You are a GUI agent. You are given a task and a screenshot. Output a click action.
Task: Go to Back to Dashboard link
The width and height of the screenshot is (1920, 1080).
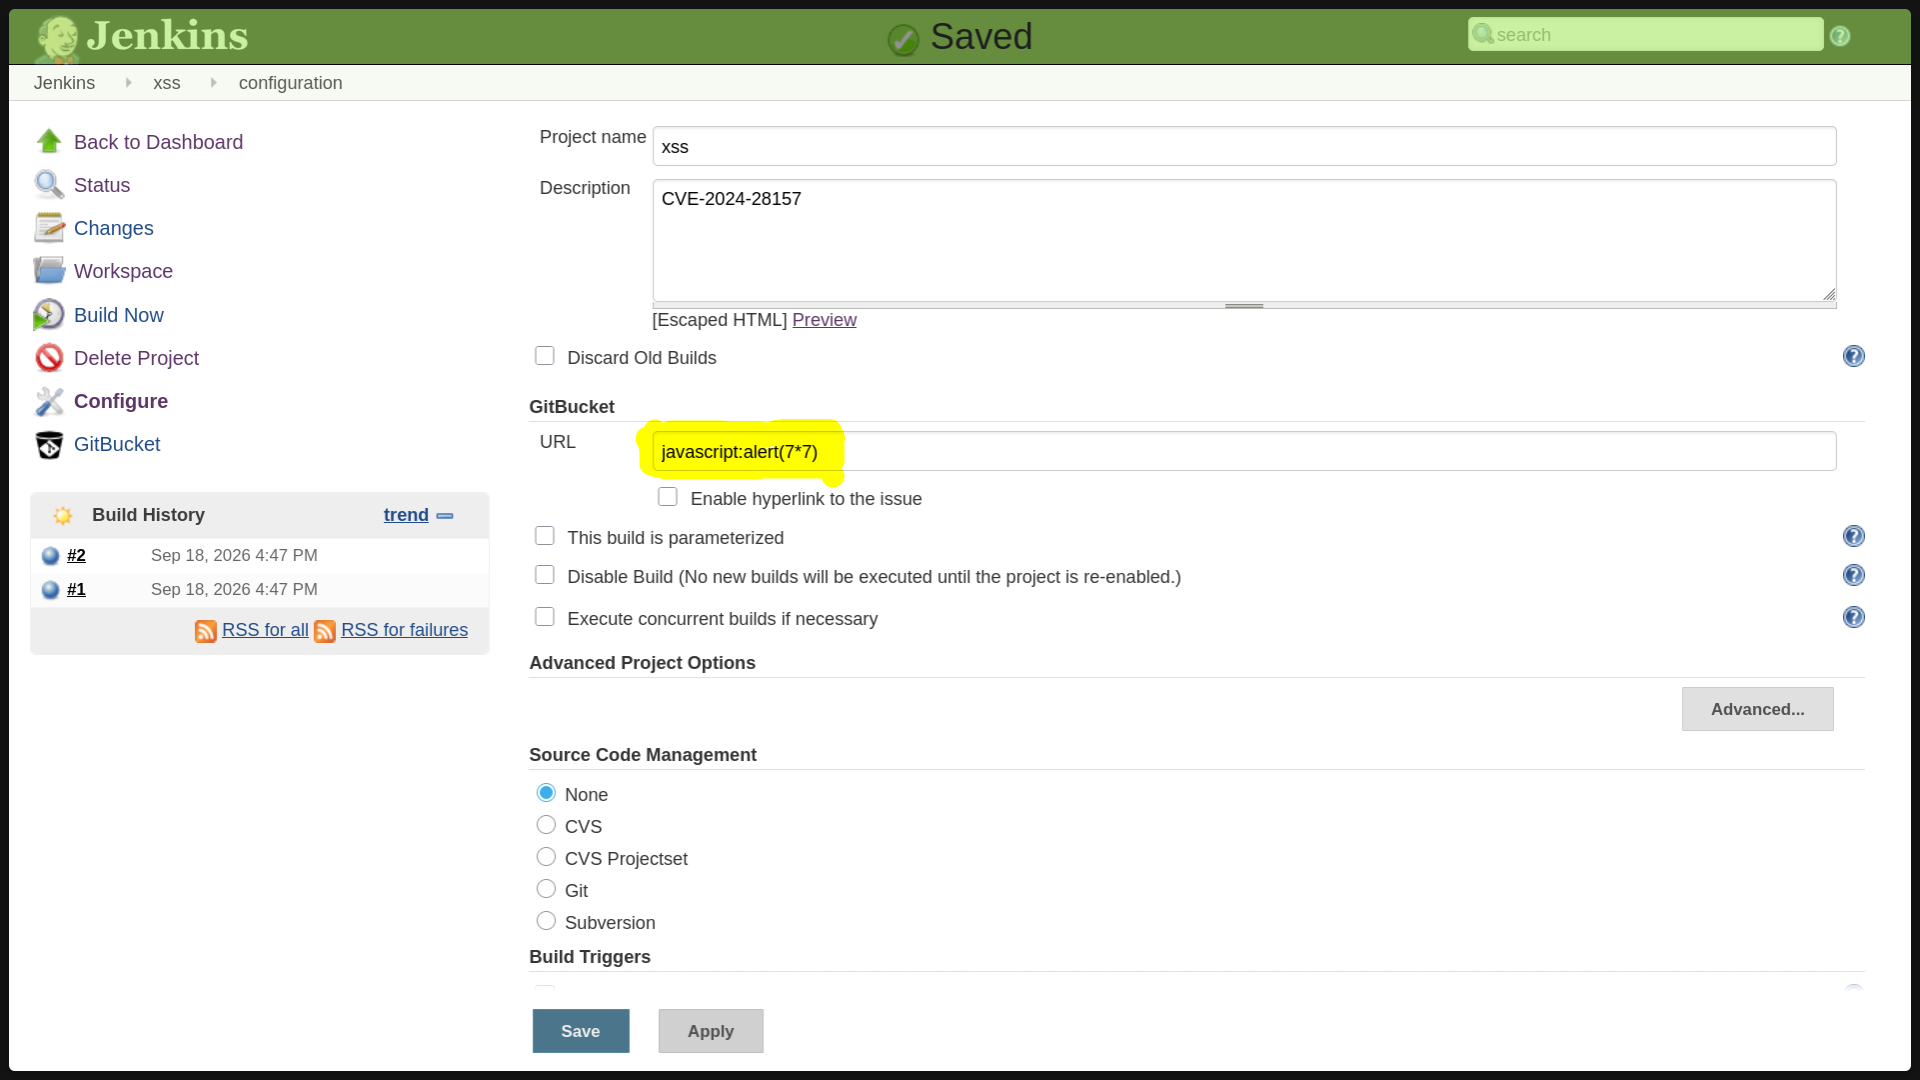click(158, 142)
